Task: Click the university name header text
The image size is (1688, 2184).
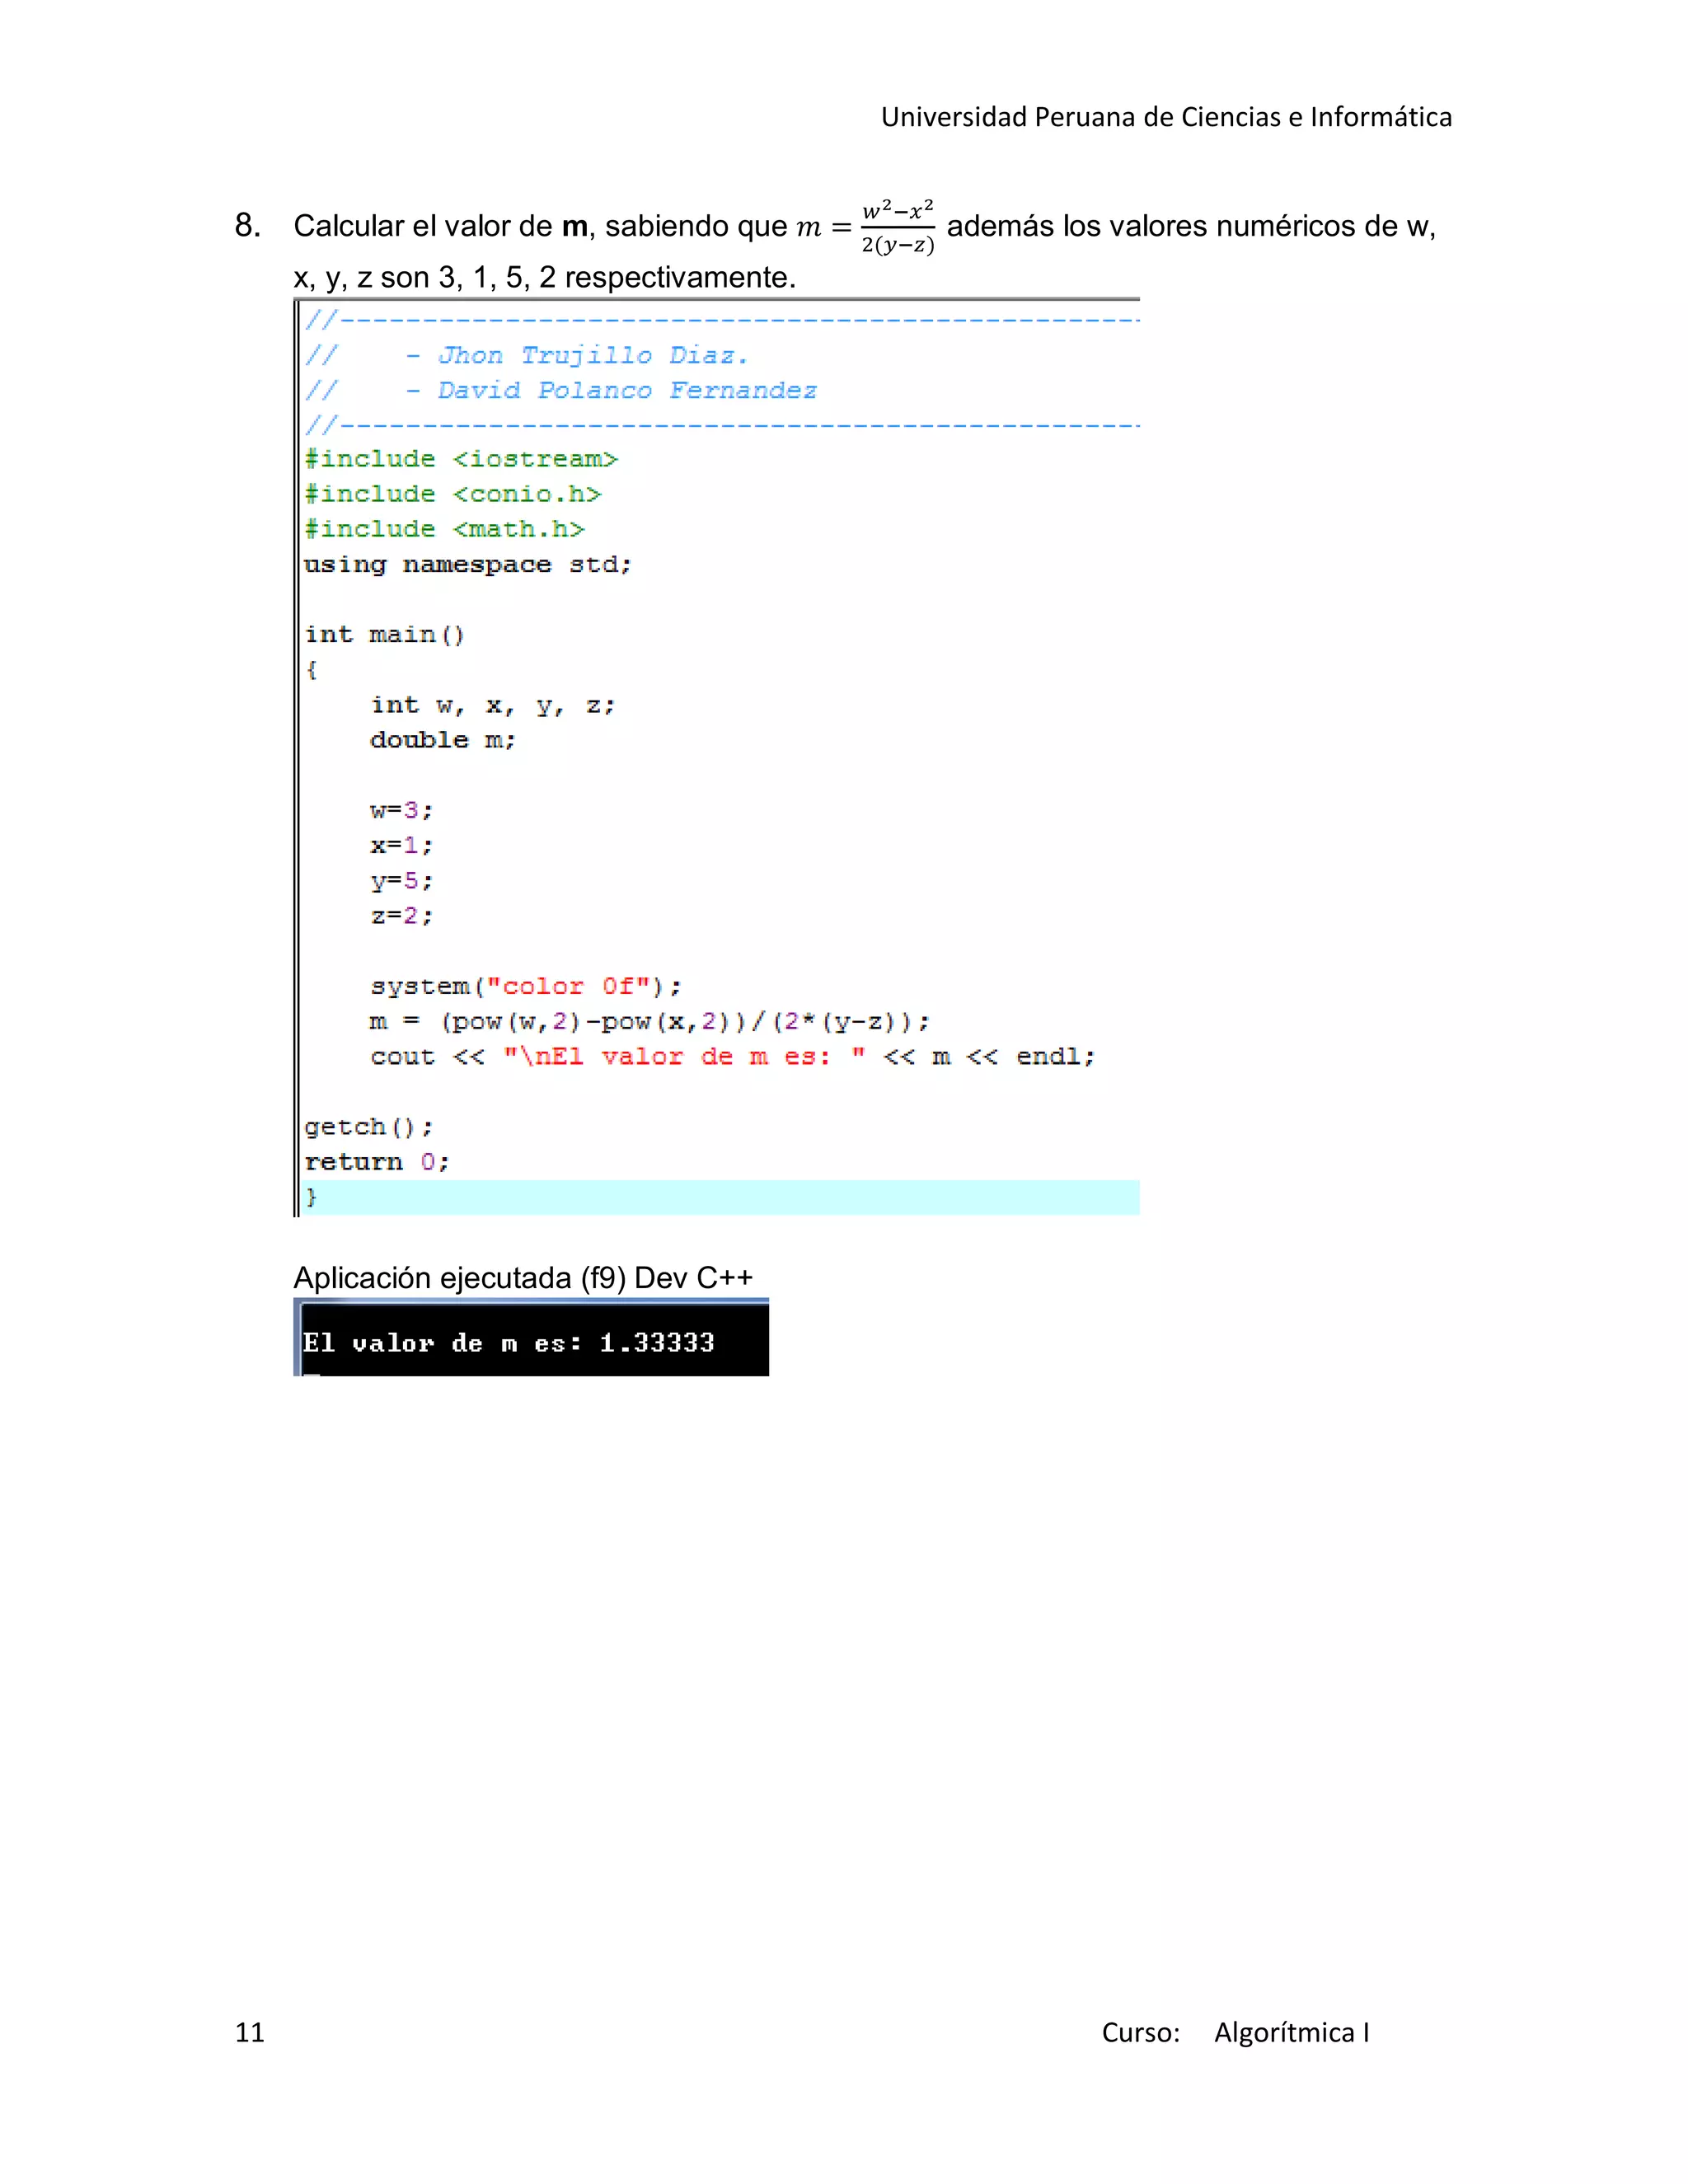Action: (x=1165, y=117)
